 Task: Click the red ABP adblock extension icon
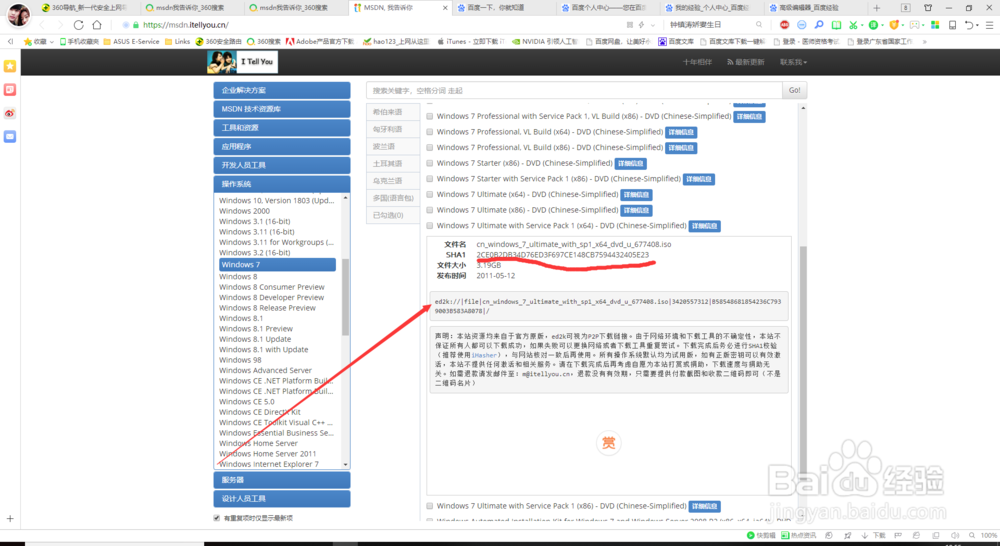tap(784, 25)
